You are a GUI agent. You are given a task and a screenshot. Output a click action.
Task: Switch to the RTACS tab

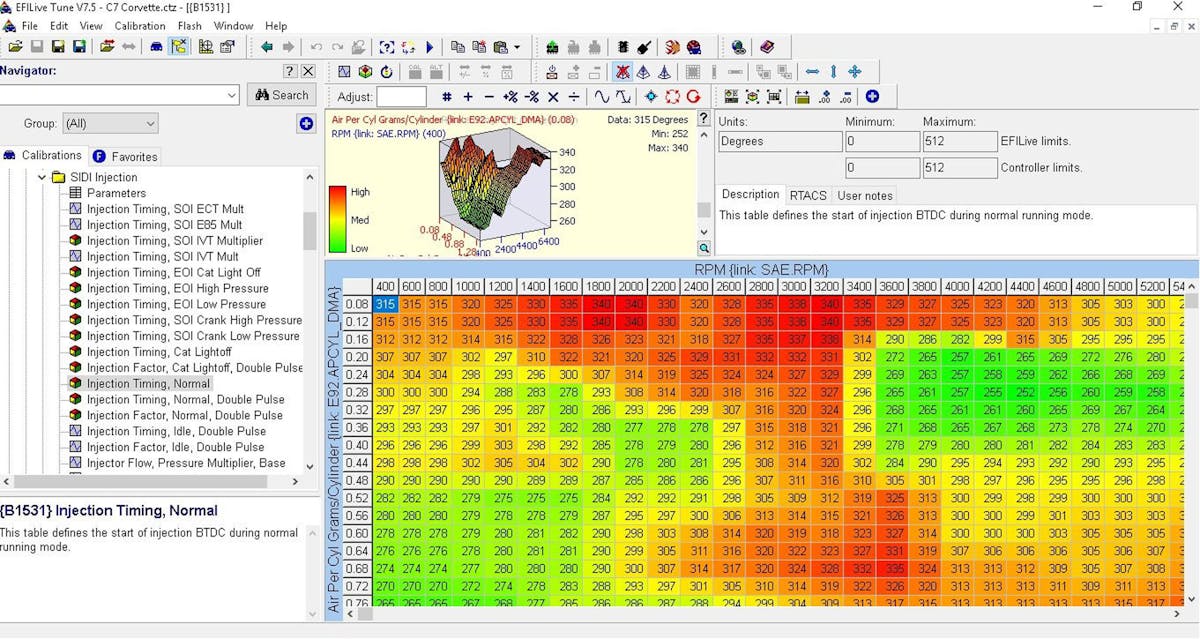pos(807,195)
